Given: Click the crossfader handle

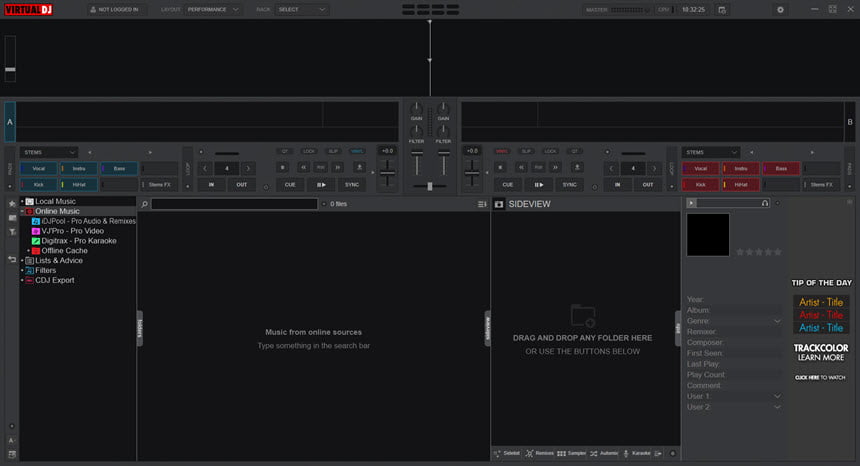Looking at the screenshot, I should point(429,186).
